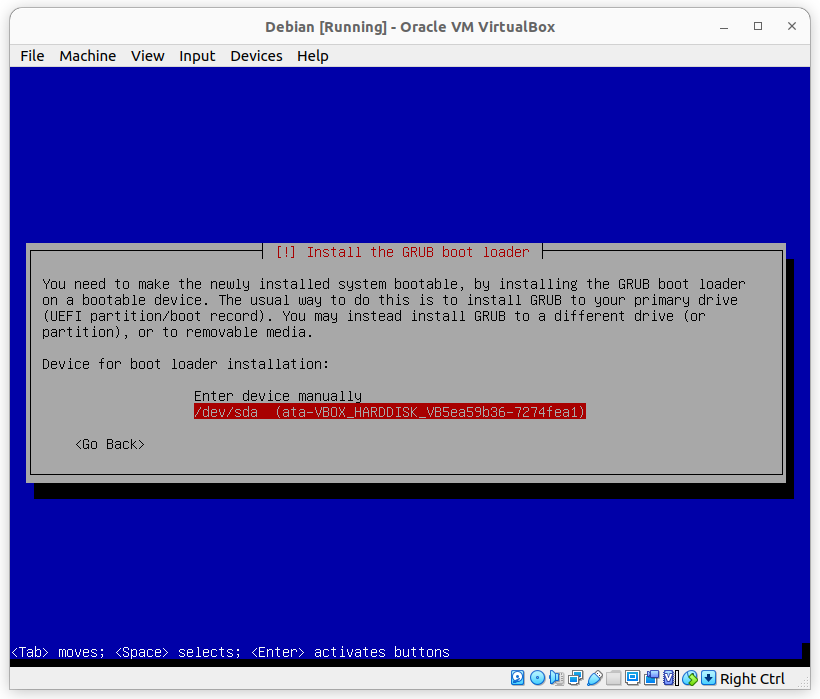Click the shared folders status icon
Screen dimensions: 820x699
pyautogui.click(x=613, y=678)
